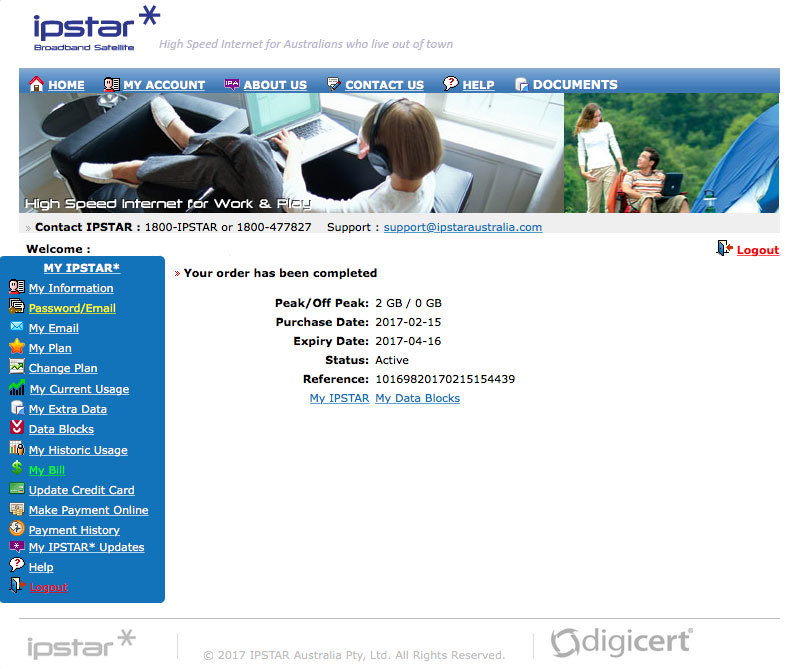
Task: Click the envelope icon beside My Email
Action: point(17,326)
